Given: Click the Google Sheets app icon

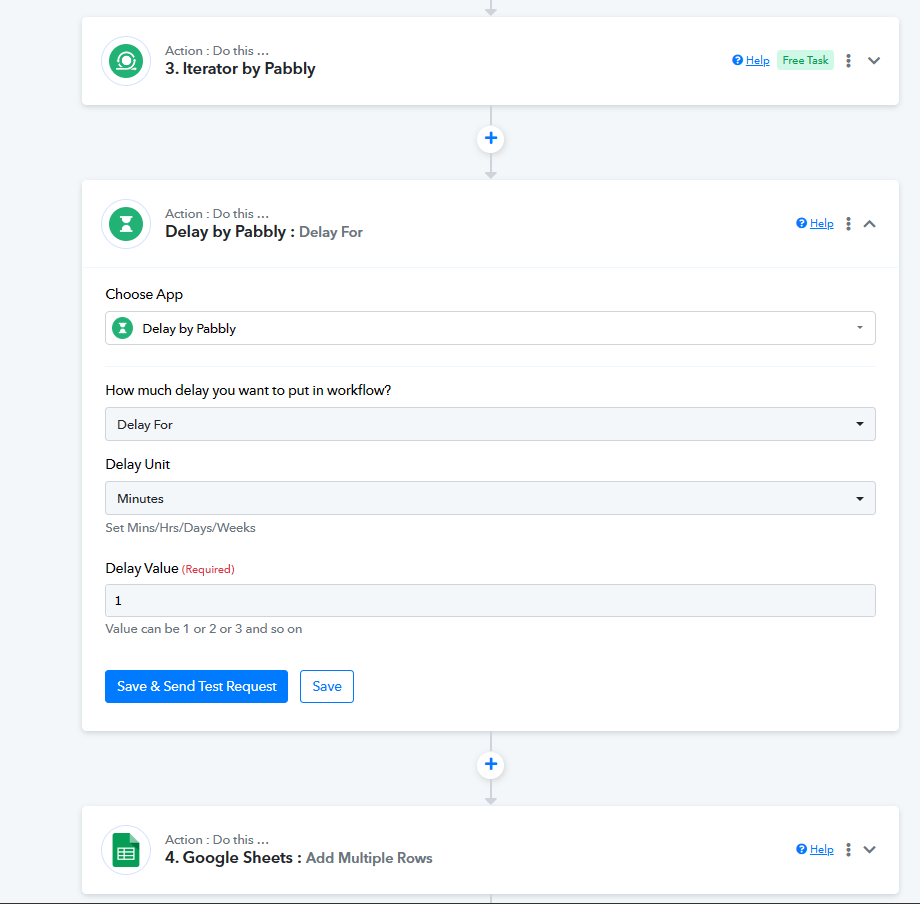Looking at the screenshot, I should (126, 849).
